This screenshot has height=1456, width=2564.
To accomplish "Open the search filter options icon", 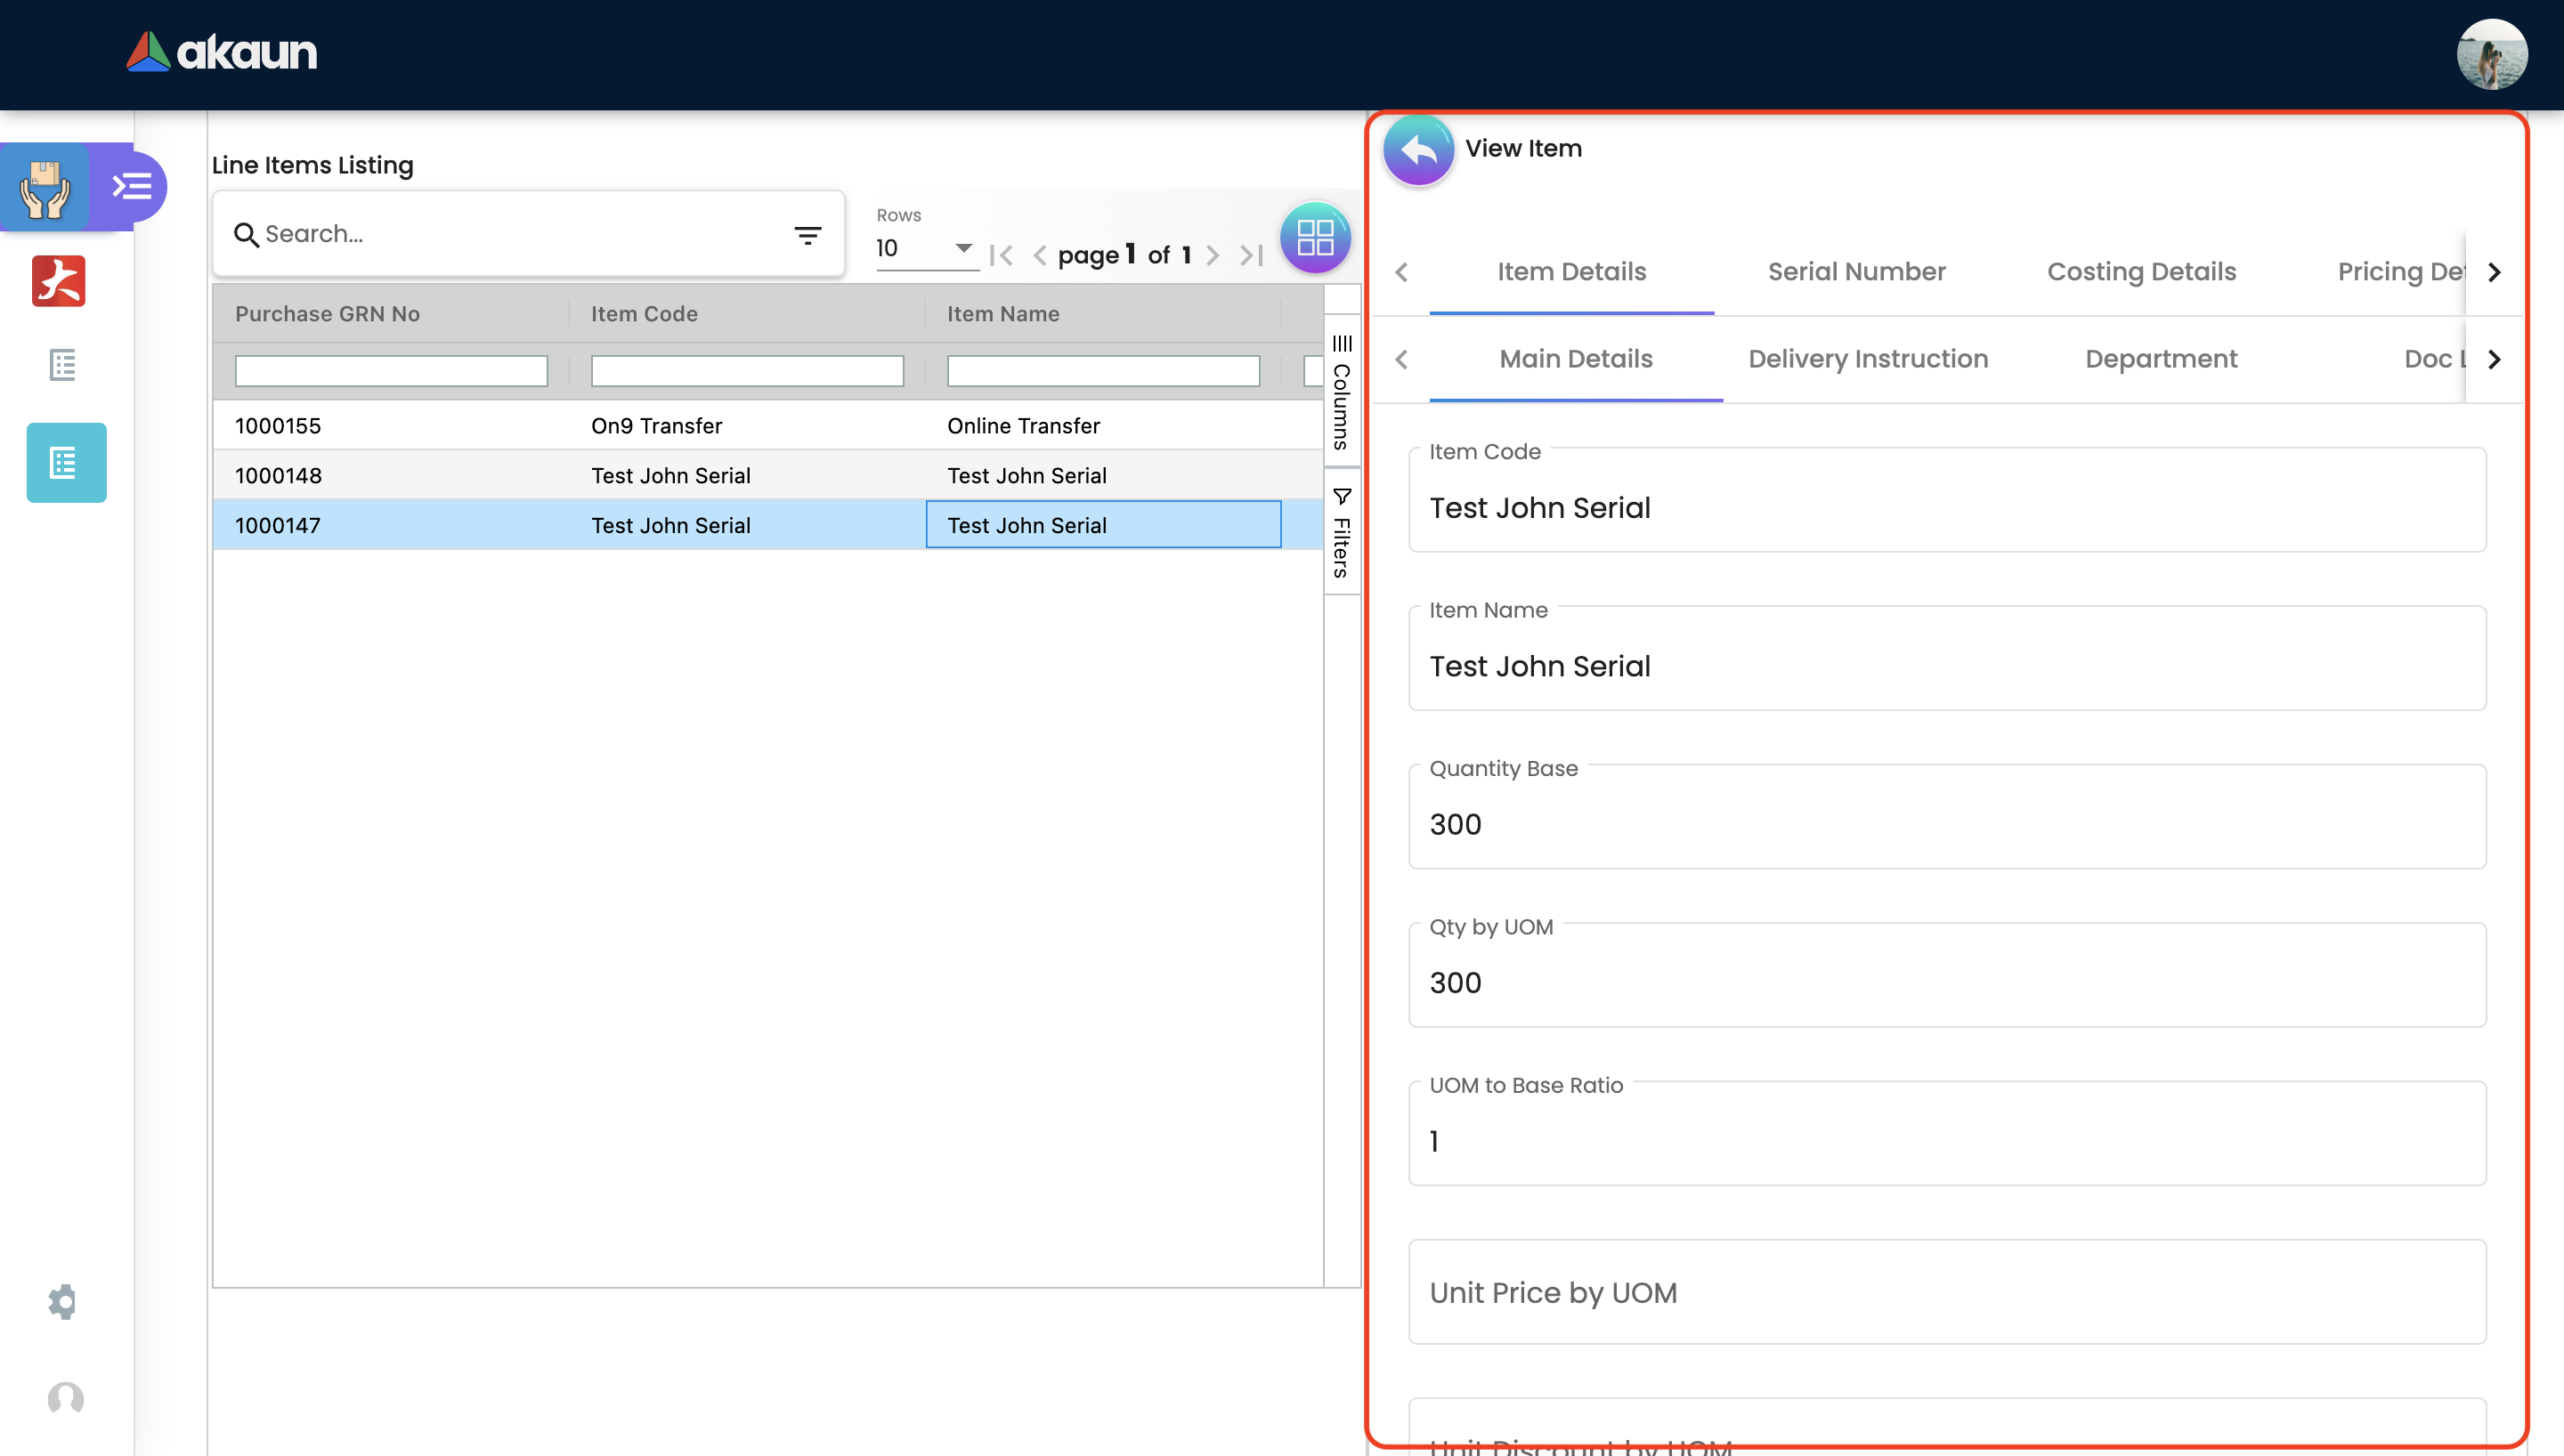I will pos(807,235).
